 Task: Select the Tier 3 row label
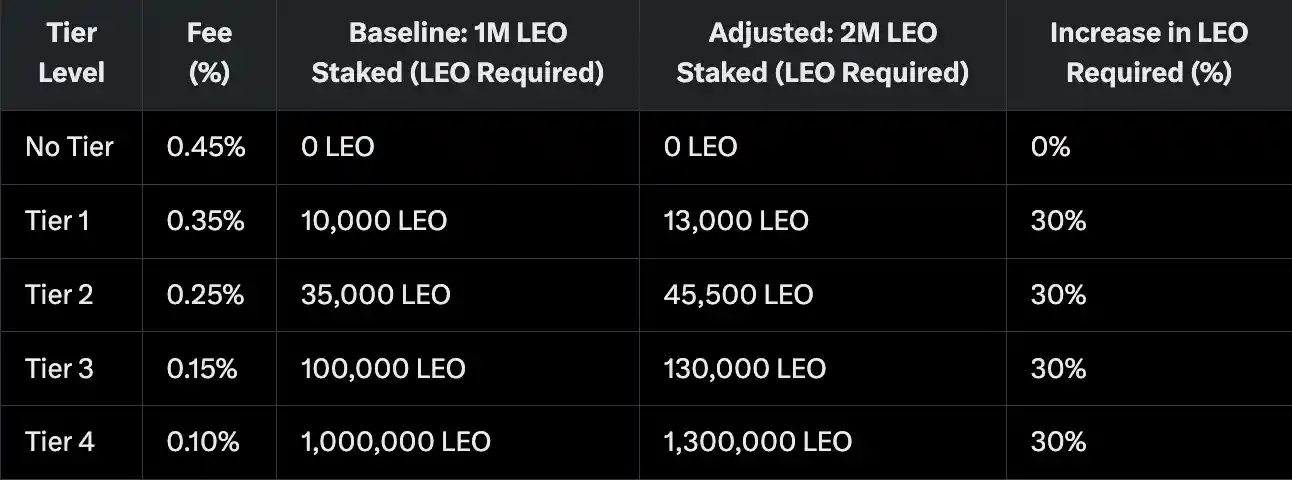(x=59, y=368)
